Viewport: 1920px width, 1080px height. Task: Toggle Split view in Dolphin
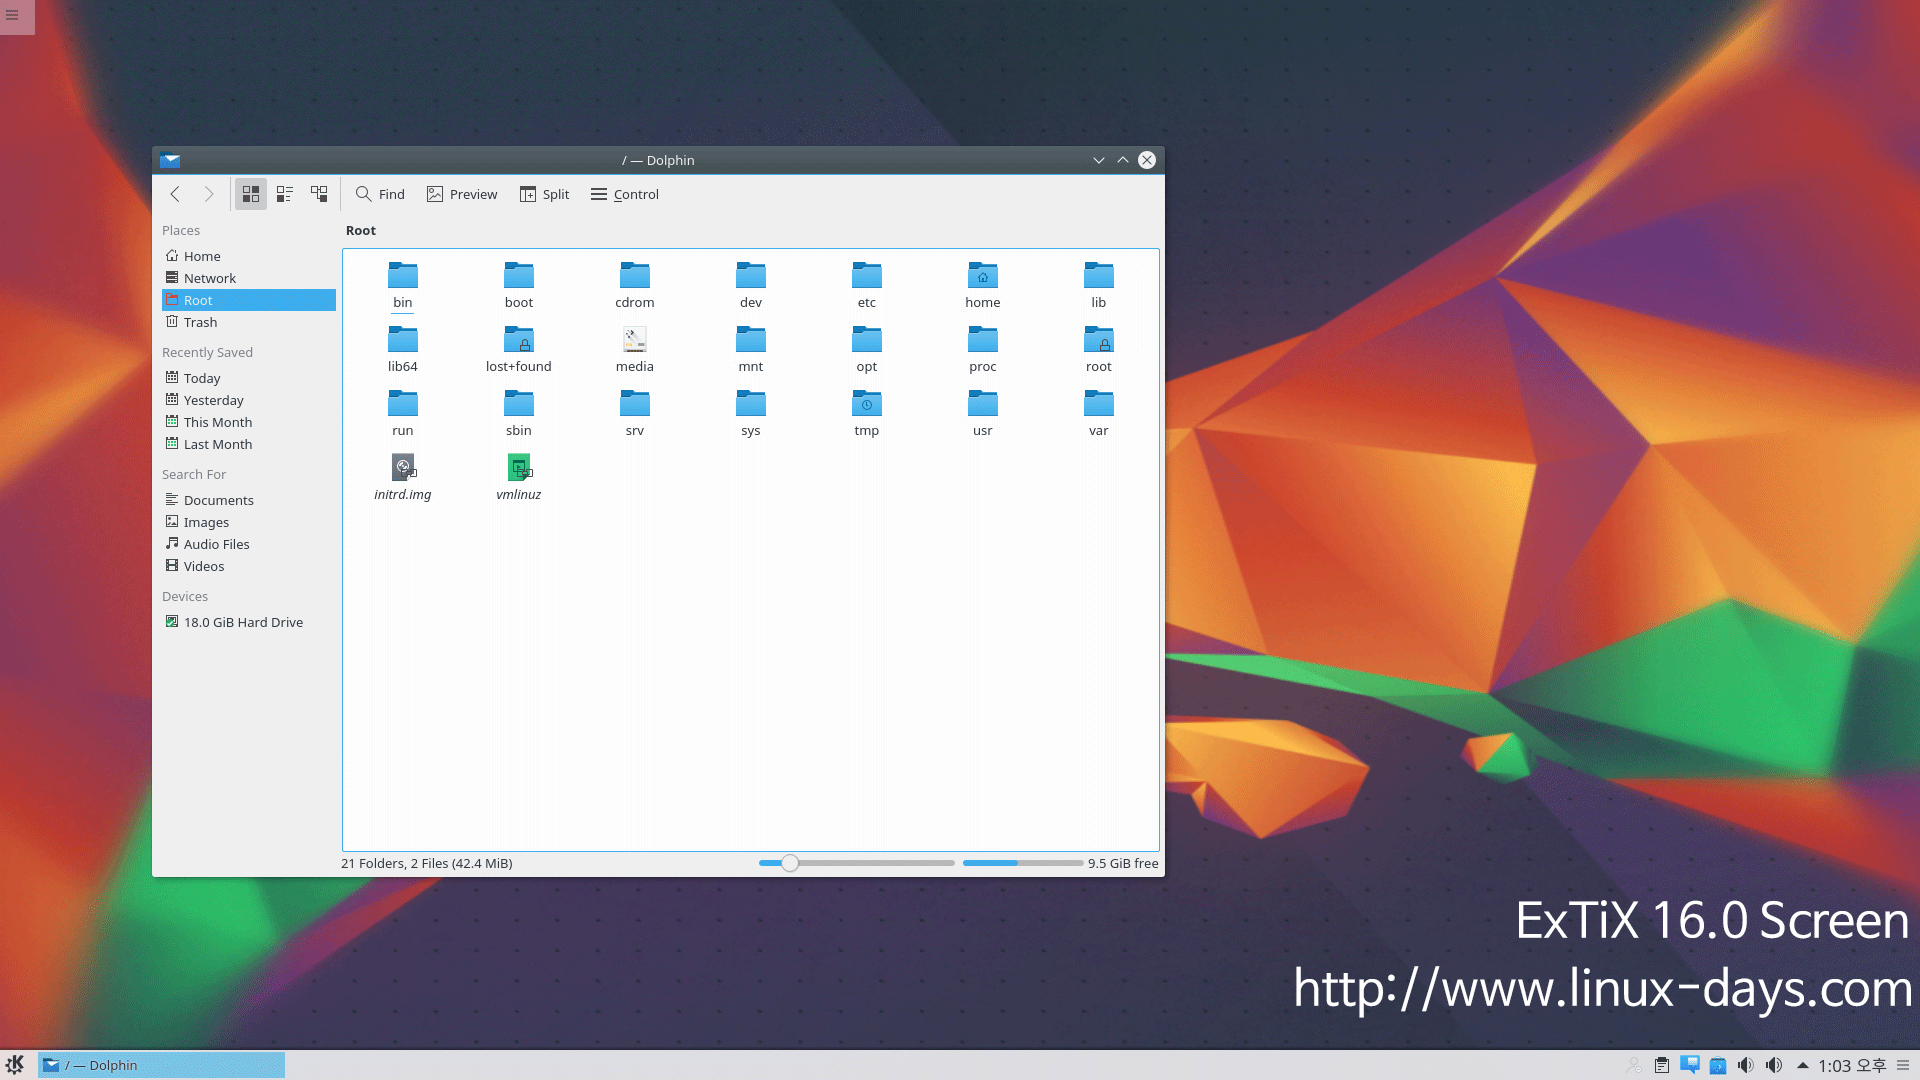[x=544, y=194]
